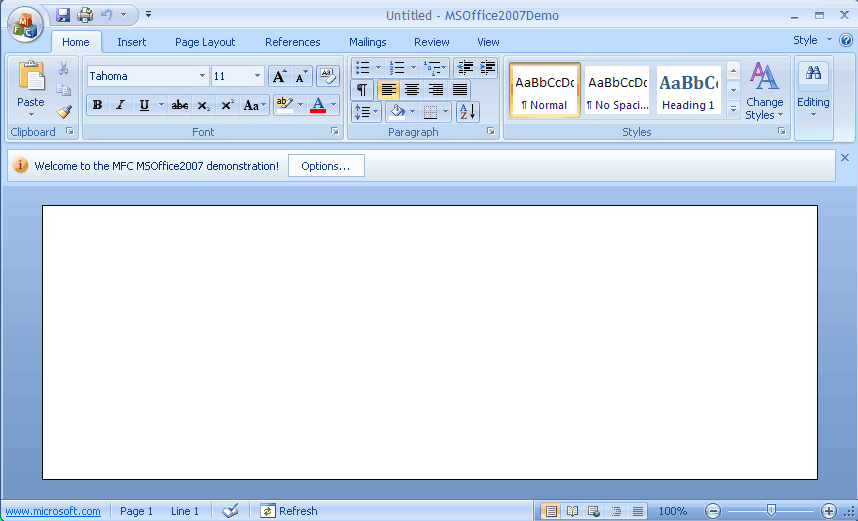Toggle bold formatting
Viewport: 858px width, 521px height.
tap(97, 105)
